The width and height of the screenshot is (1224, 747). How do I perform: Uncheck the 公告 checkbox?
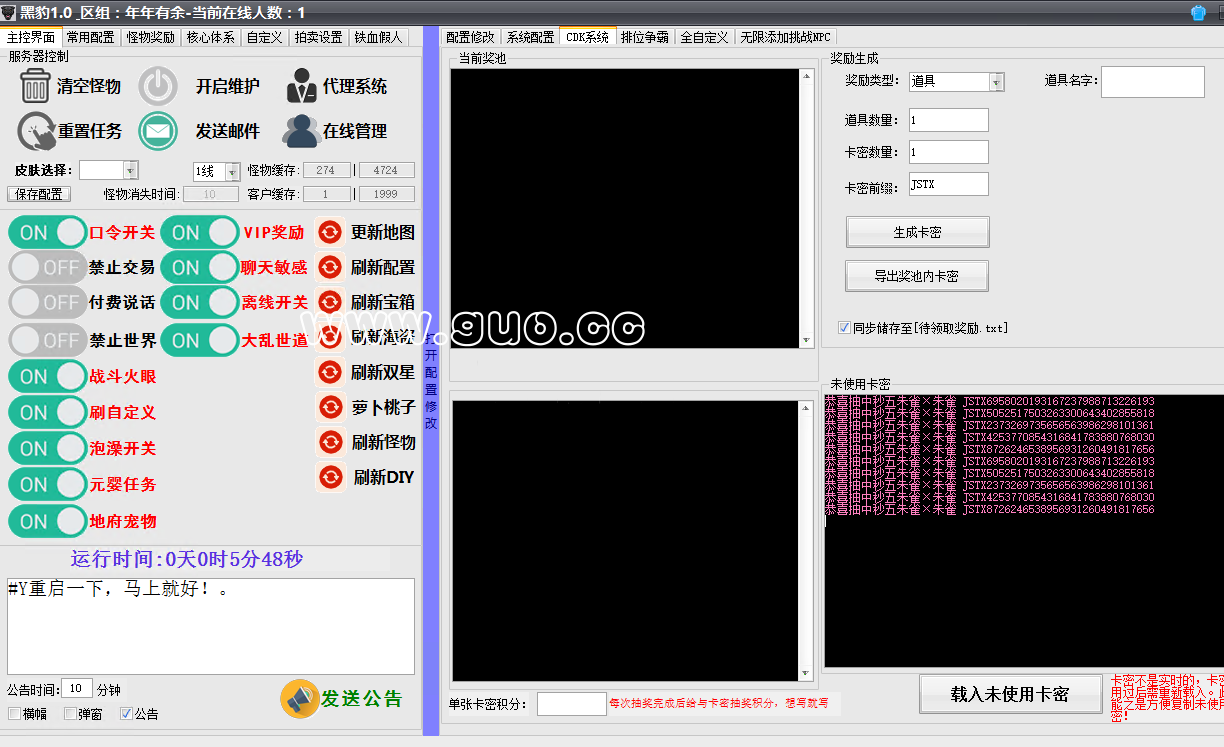pyautogui.click(x=126, y=714)
